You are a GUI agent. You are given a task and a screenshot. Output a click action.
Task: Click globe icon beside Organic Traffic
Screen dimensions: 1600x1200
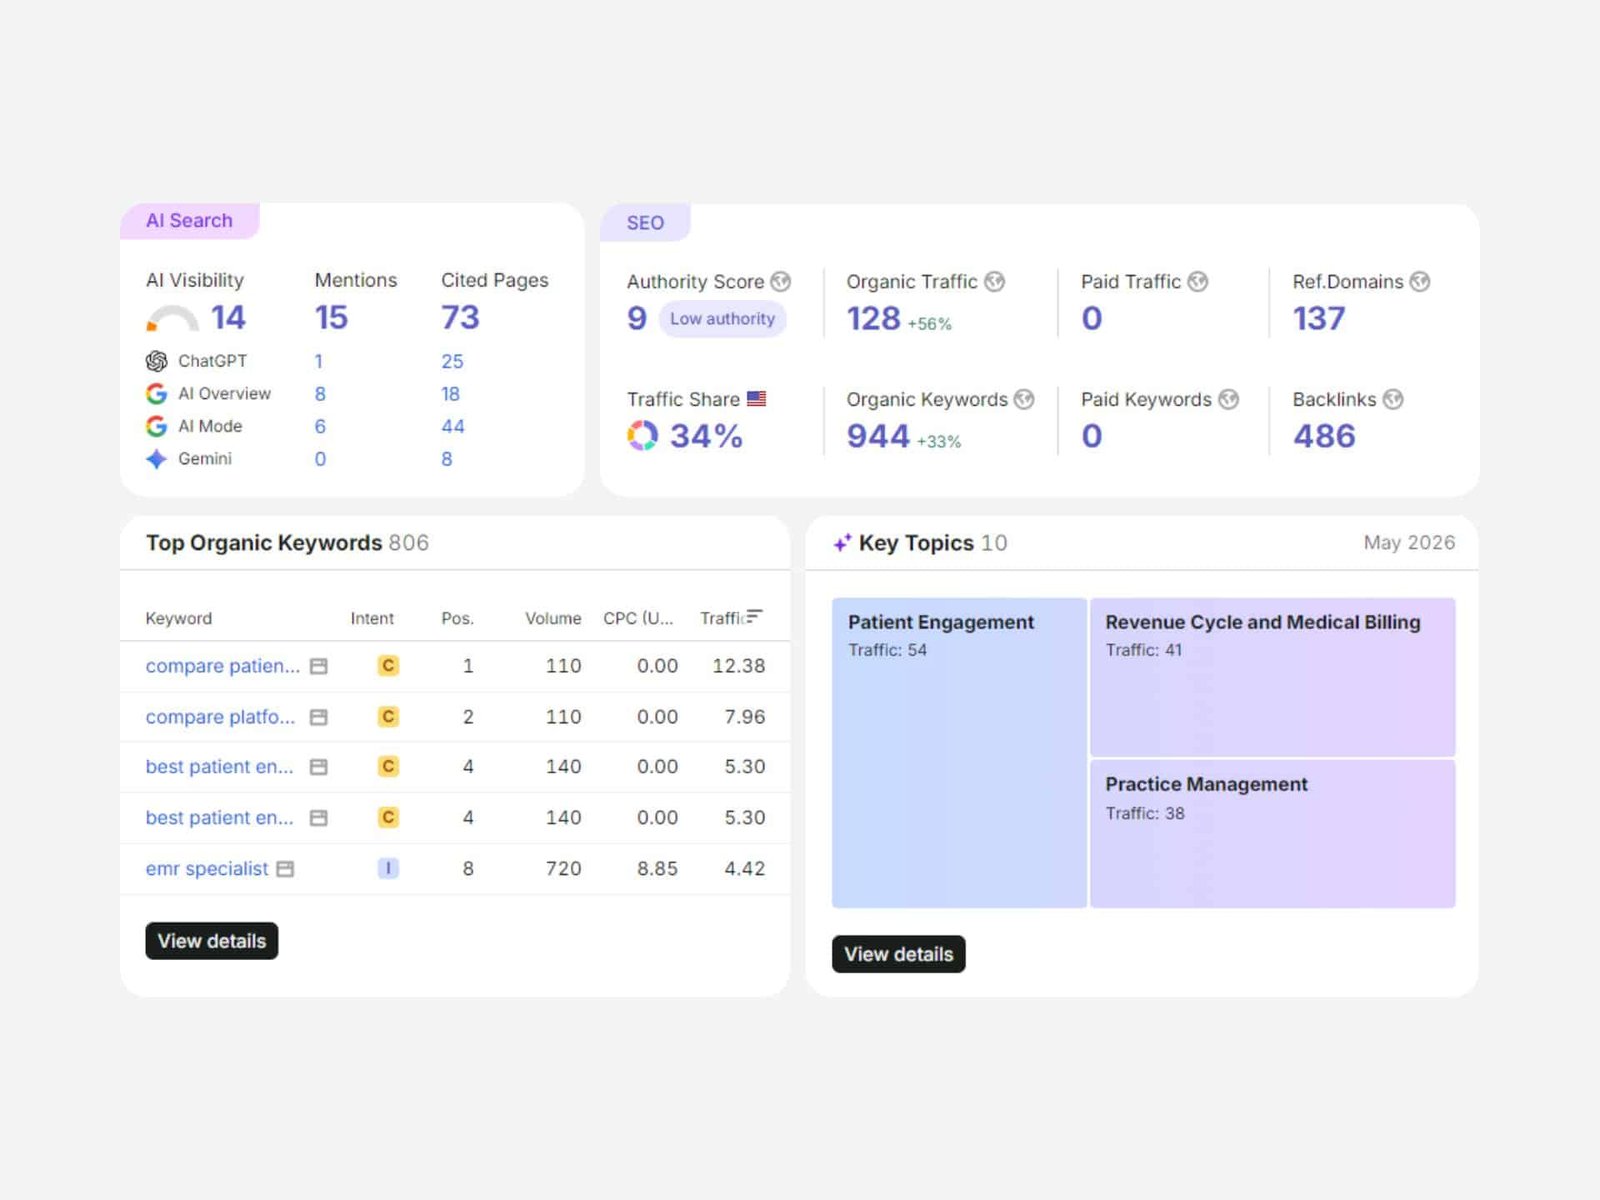994,282
